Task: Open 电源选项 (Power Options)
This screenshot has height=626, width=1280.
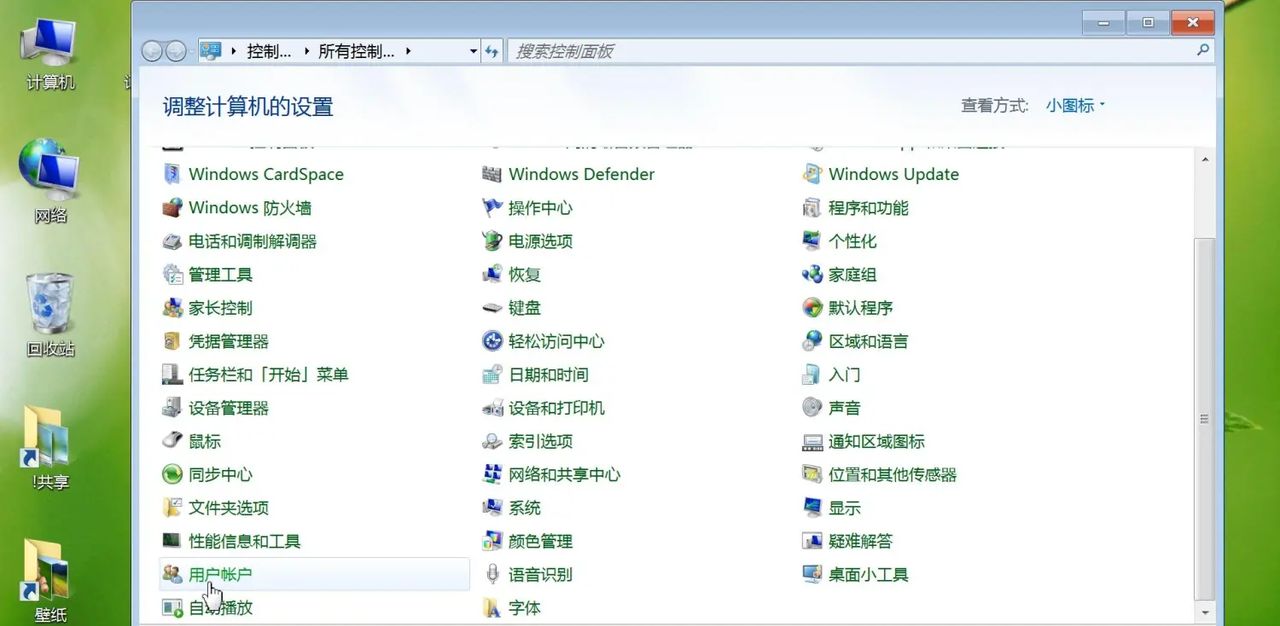Action: [541, 241]
